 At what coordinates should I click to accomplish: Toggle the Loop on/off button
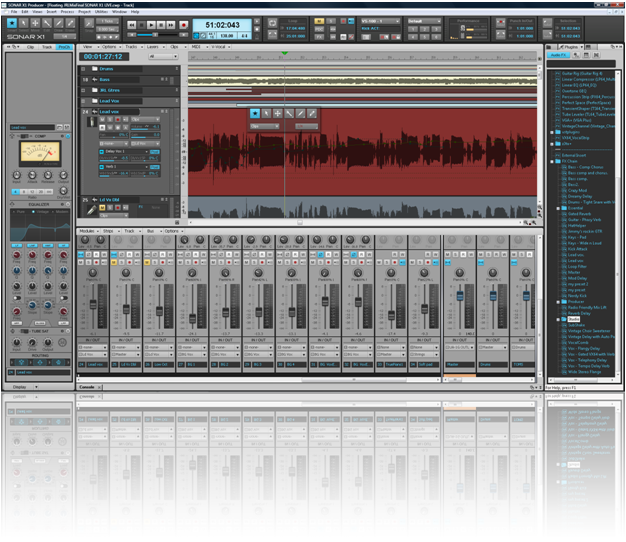[x=272, y=23]
